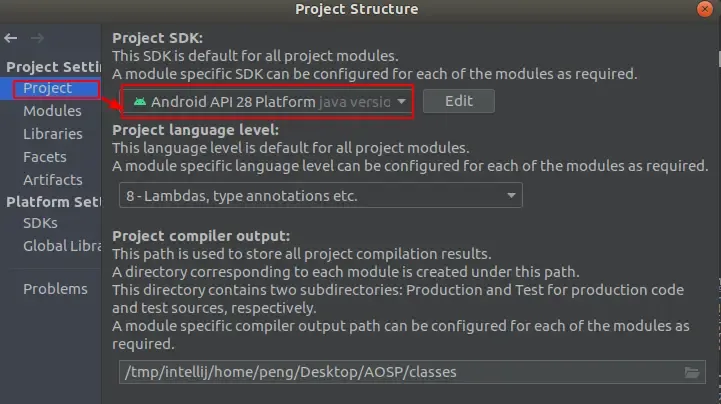
Task: Click the Android icon in the SDK selector
Action: [139, 102]
